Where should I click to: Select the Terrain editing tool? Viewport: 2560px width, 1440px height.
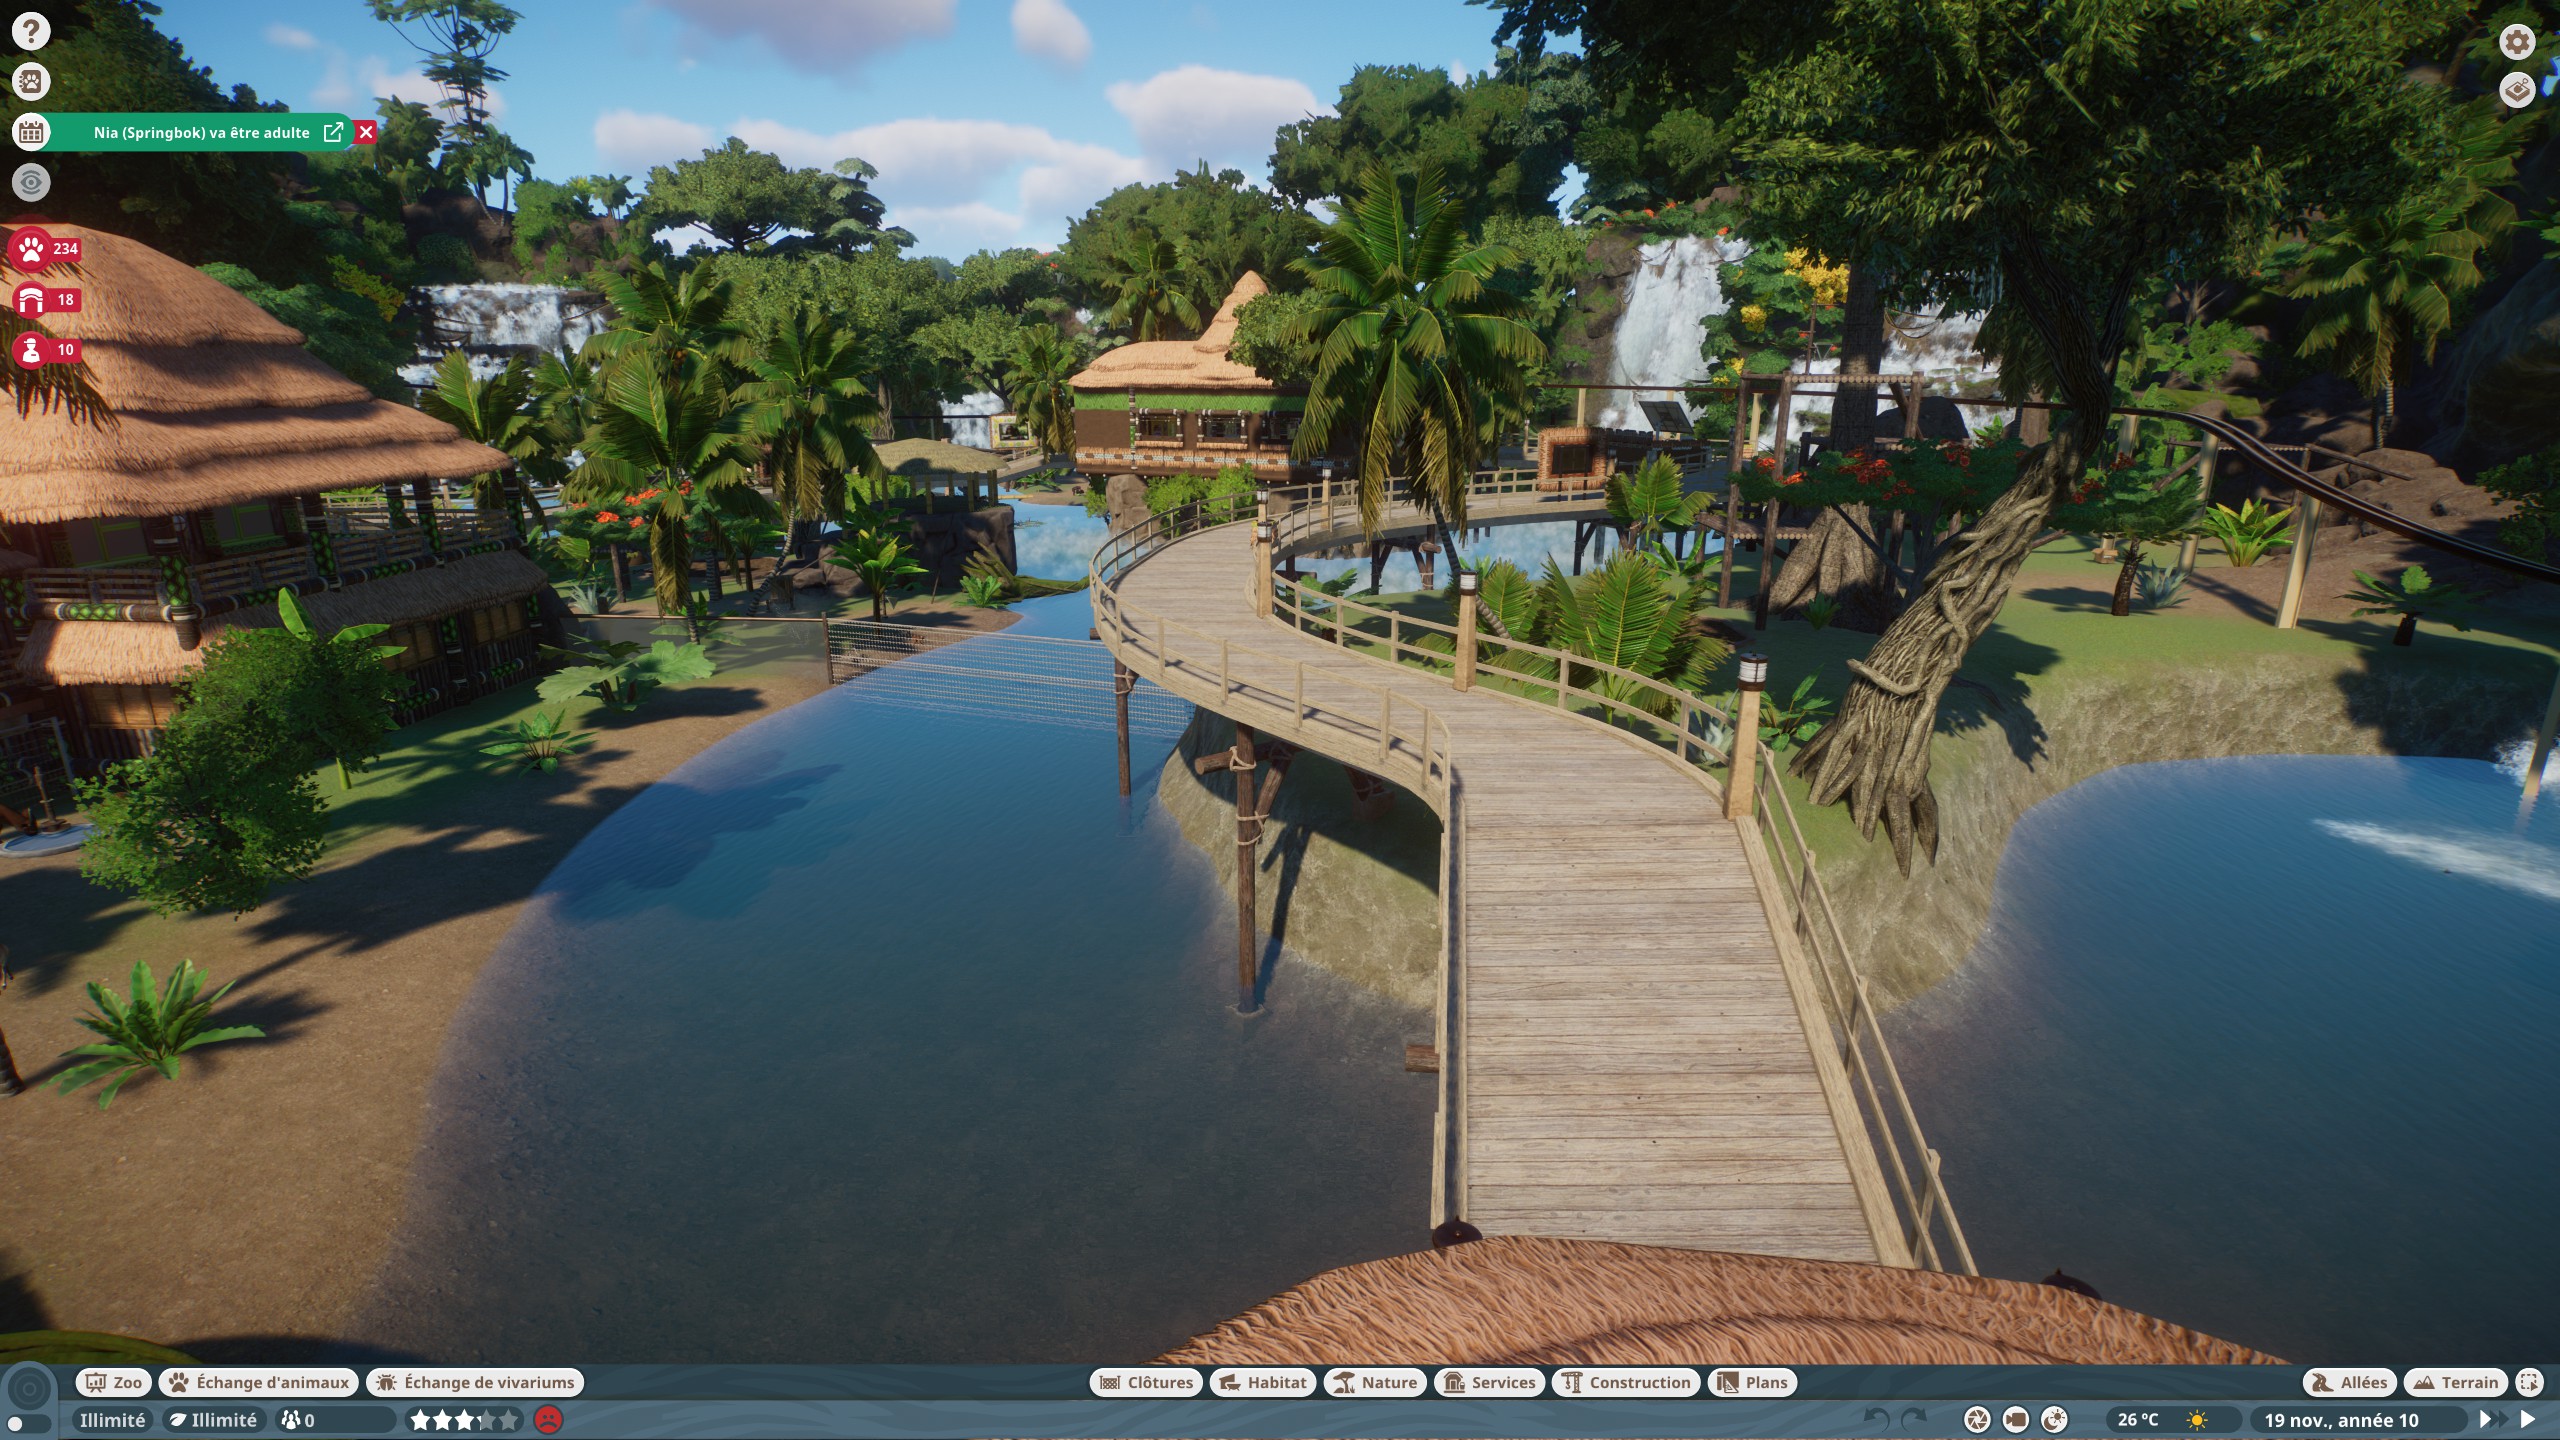2457,1382
